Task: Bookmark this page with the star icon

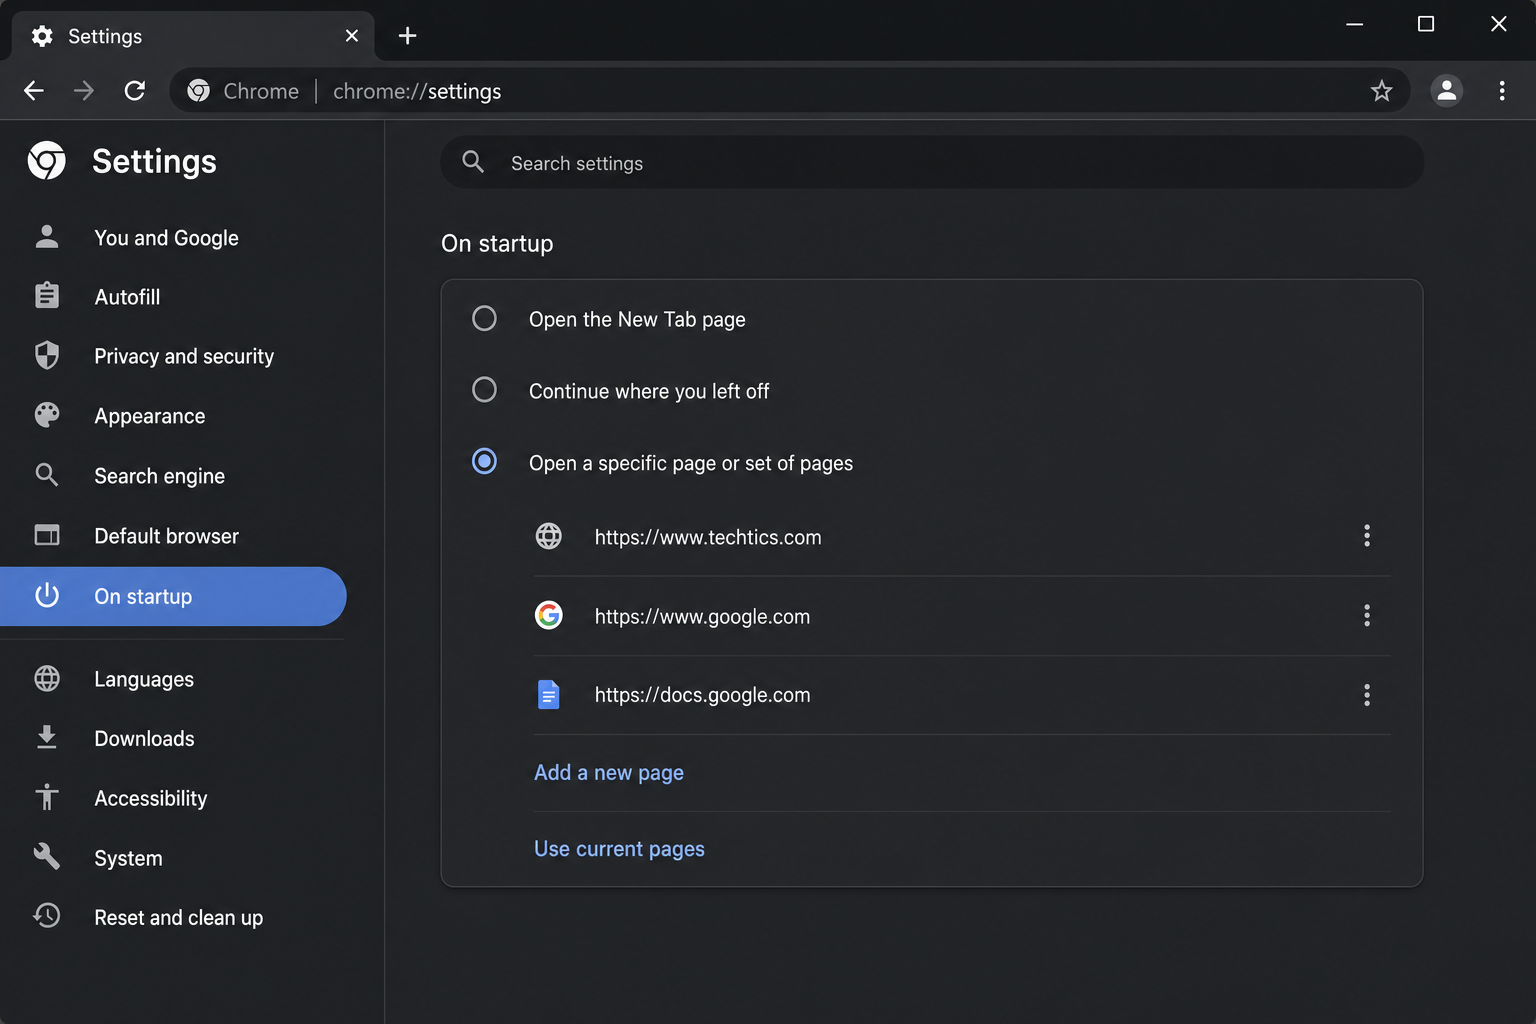Action: pos(1381,91)
